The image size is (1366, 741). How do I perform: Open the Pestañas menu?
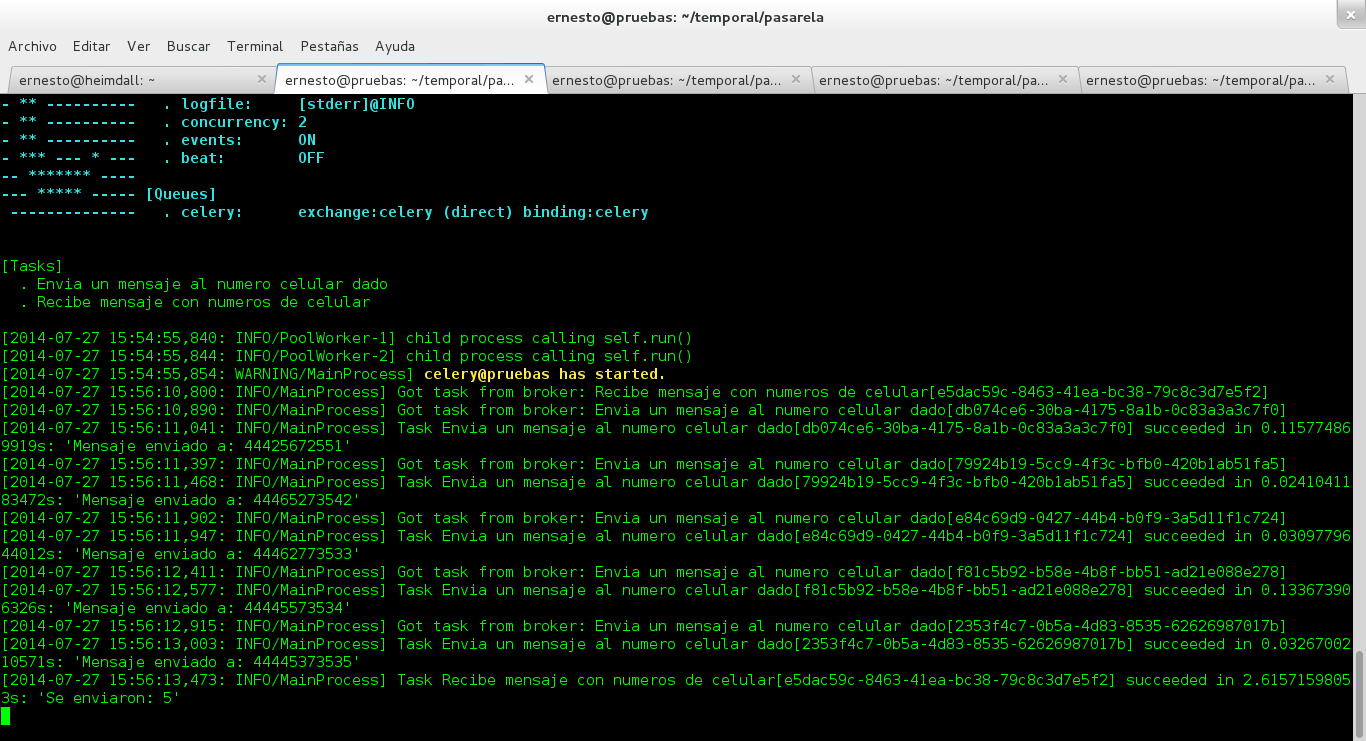tap(329, 46)
